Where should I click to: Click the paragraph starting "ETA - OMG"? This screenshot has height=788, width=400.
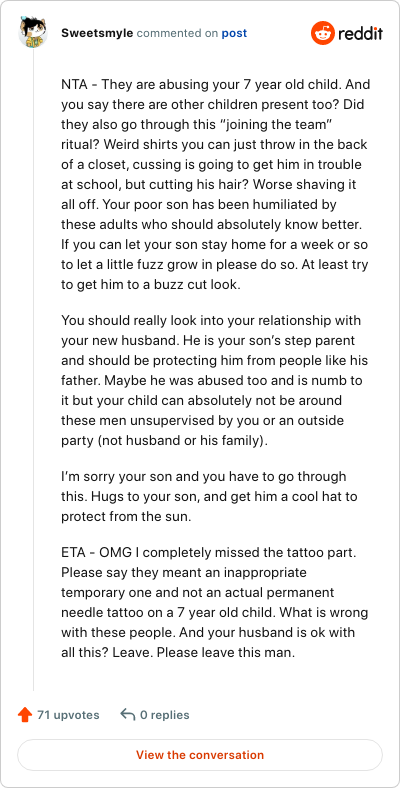pyautogui.click(x=215, y=599)
